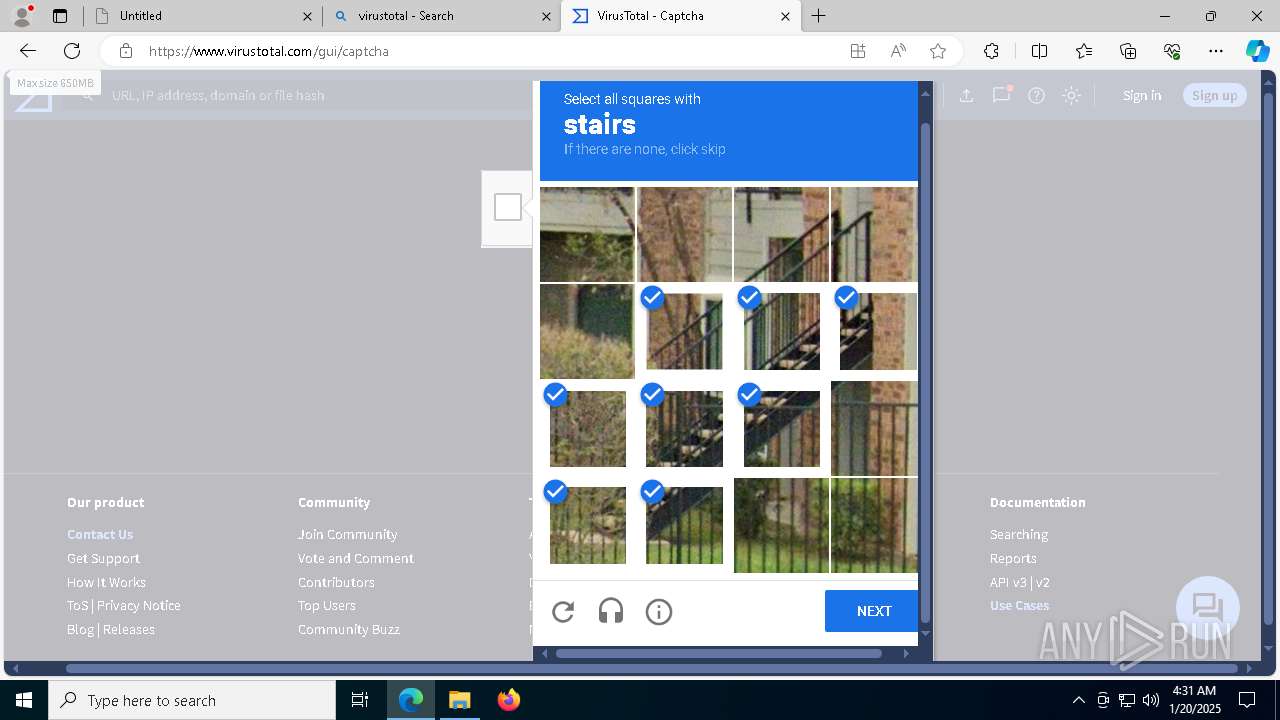Image resolution: width=1280 pixels, height=720 pixels.
Task: Switch to virustotal - Search tab
Action: [442, 16]
